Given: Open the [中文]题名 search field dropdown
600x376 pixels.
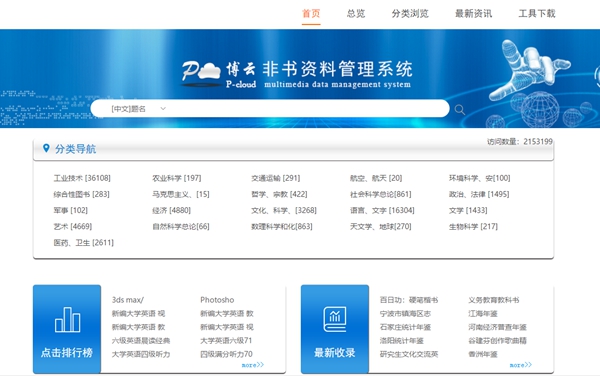Looking at the screenshot, I should coord(138,109).
